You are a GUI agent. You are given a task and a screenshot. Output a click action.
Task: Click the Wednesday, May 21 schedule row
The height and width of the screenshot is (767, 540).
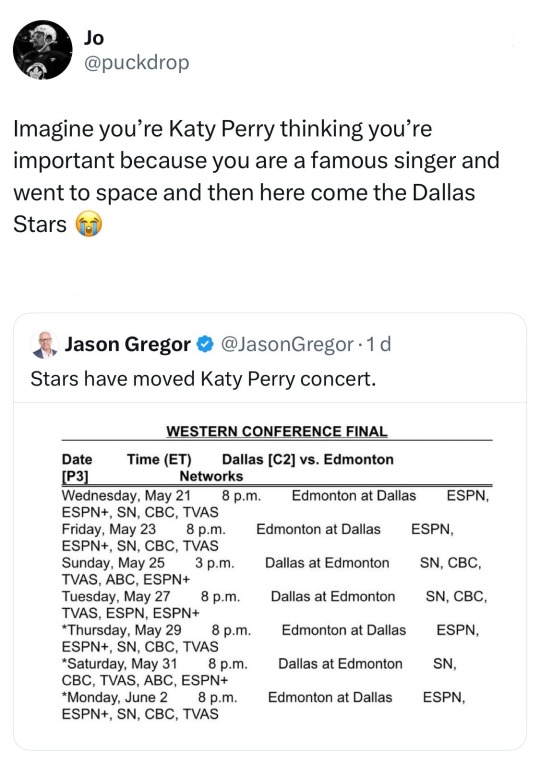coord(275,504)
